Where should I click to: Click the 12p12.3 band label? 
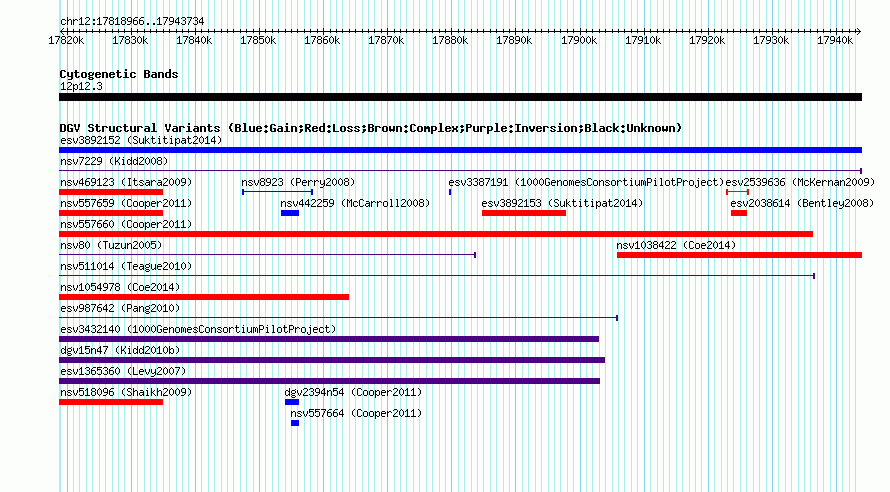81,86
